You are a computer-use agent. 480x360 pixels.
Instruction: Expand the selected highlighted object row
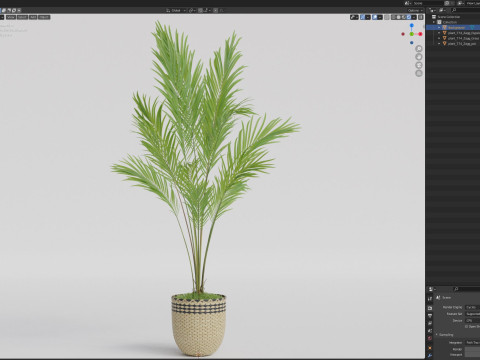439,27
